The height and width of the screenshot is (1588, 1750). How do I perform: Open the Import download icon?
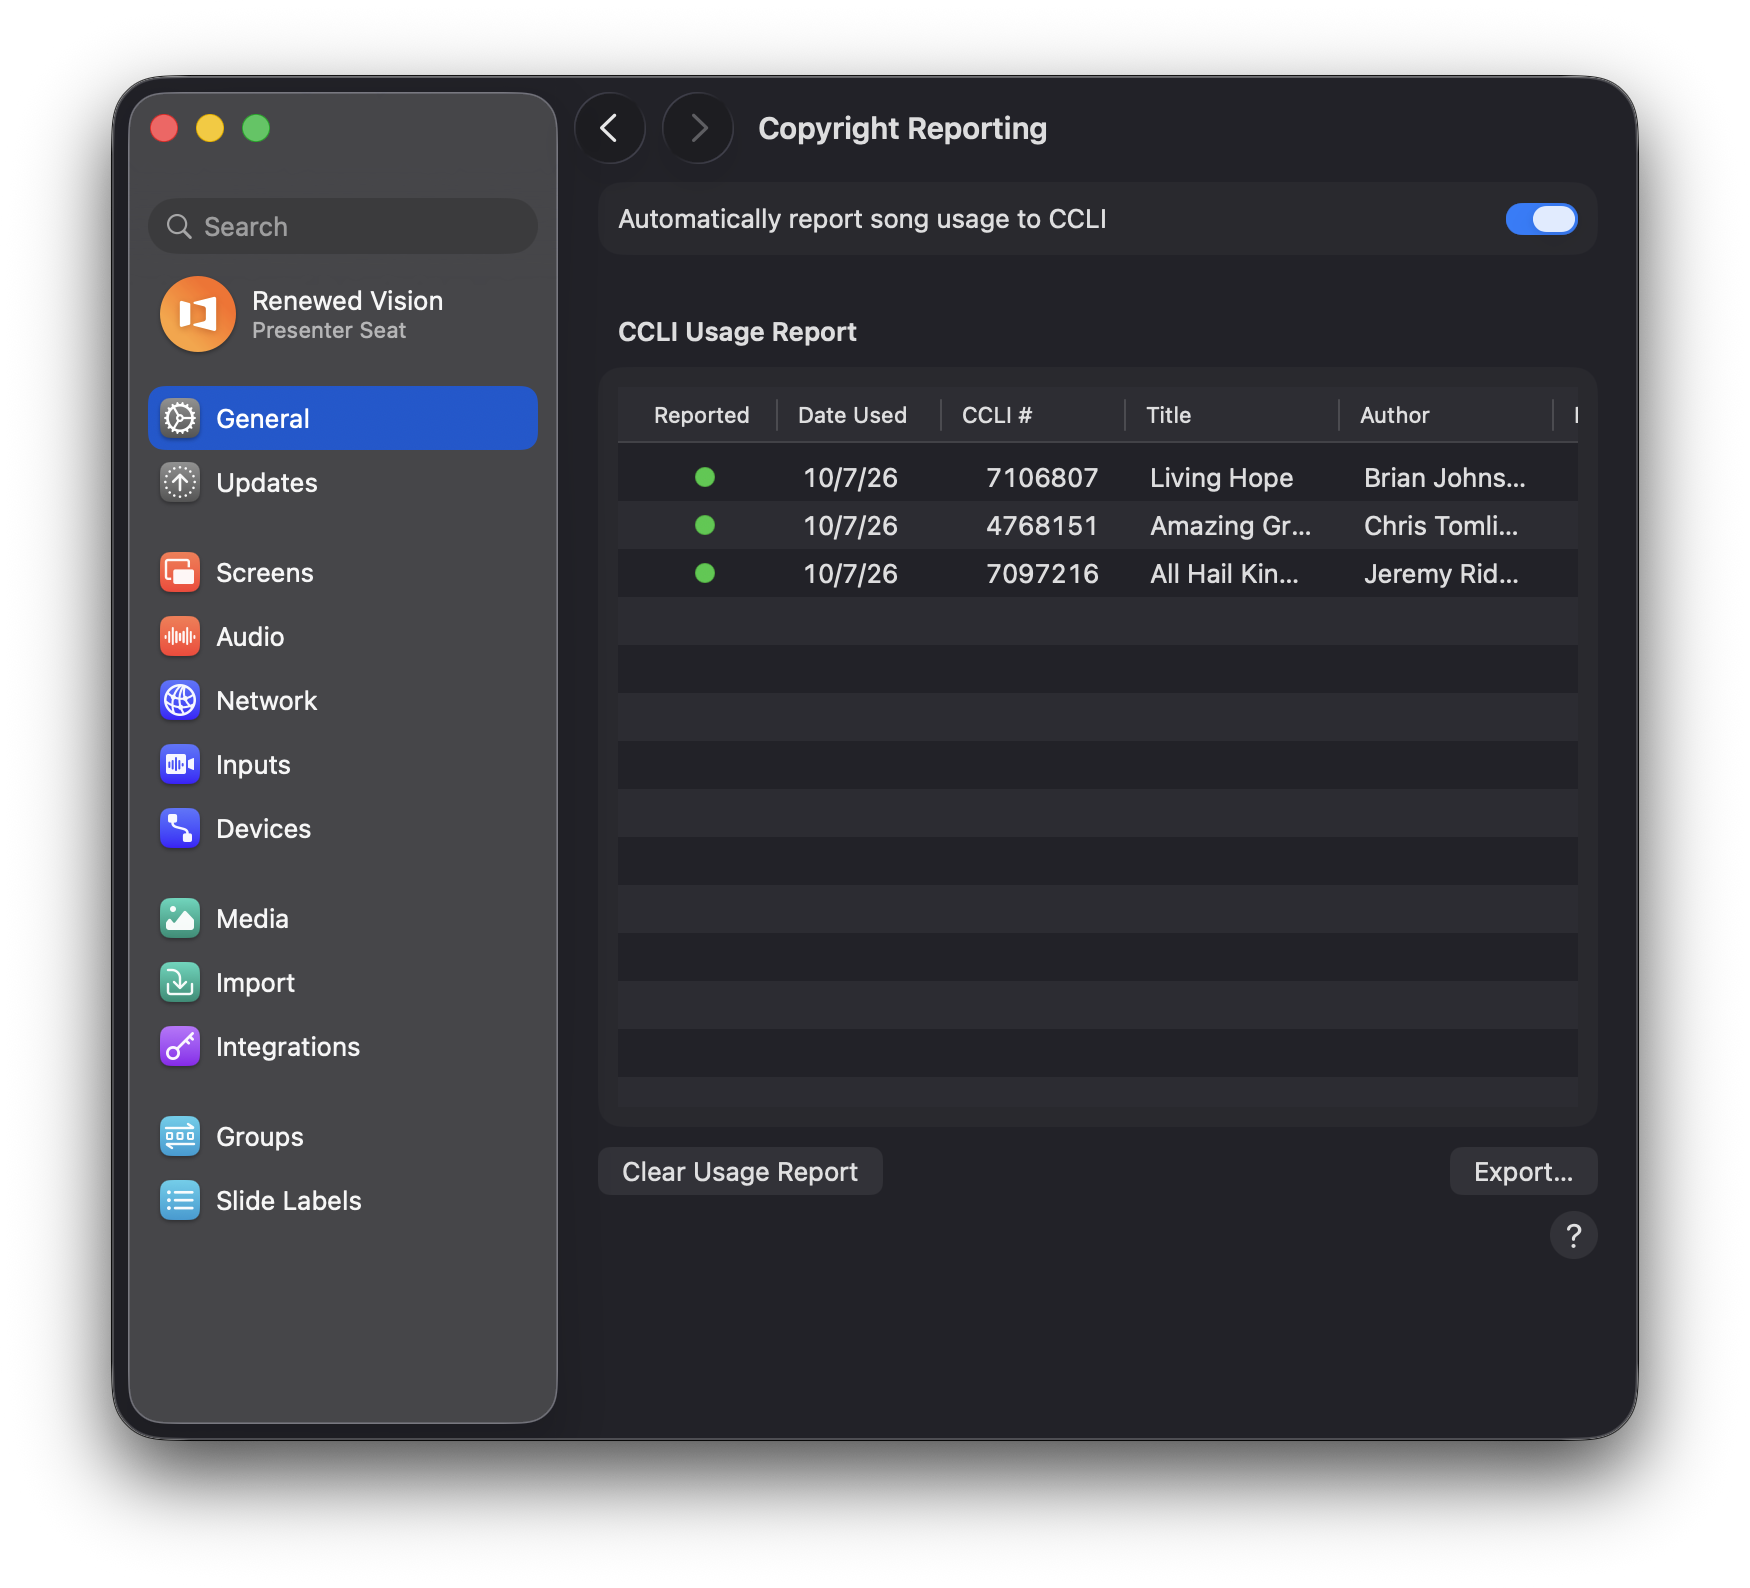click(180, 982)
